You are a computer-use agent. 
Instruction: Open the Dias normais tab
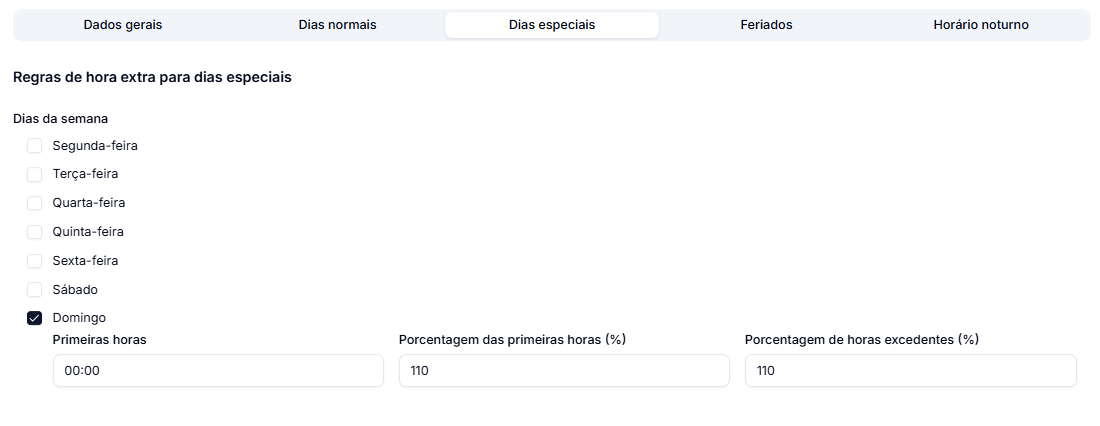(x=337, y=25)
